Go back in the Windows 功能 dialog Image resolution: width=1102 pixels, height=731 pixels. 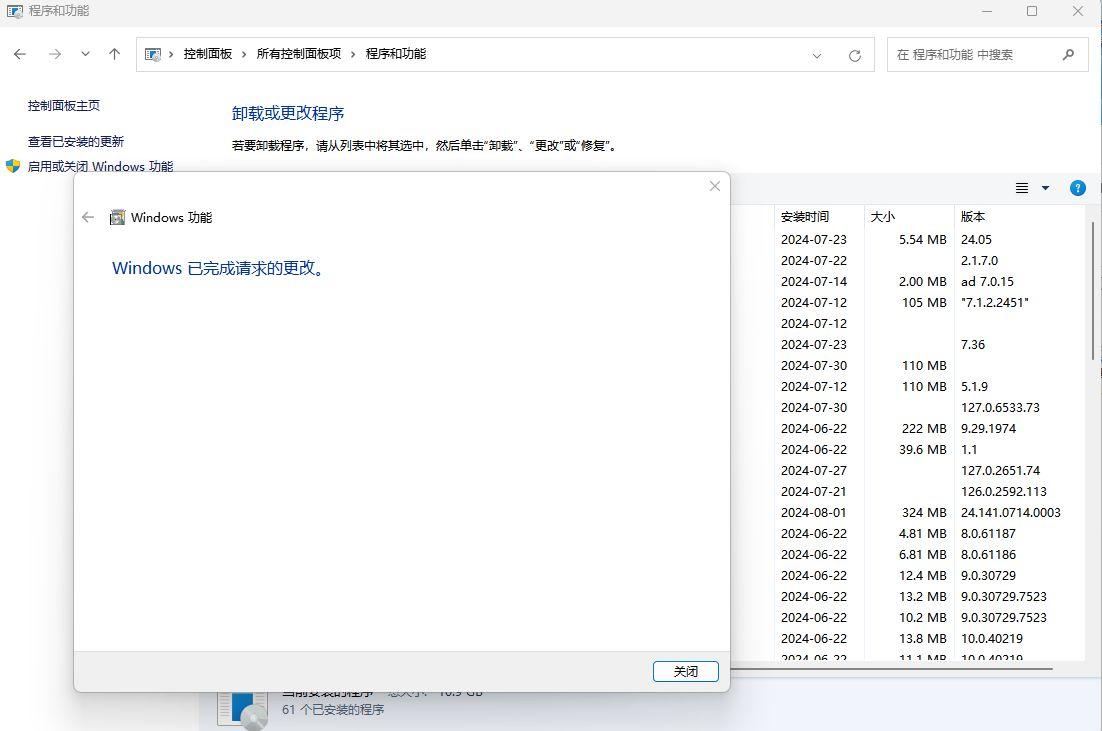[88, 217]
